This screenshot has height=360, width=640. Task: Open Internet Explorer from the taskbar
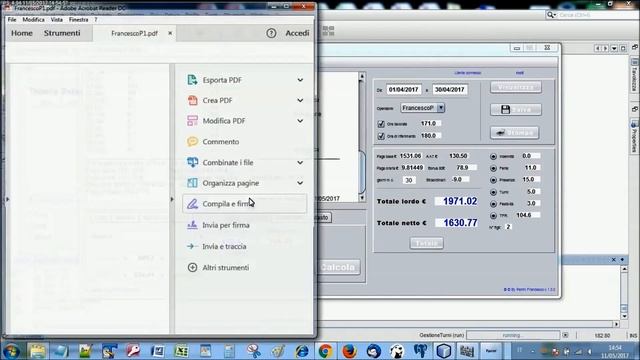click(302, 351)
